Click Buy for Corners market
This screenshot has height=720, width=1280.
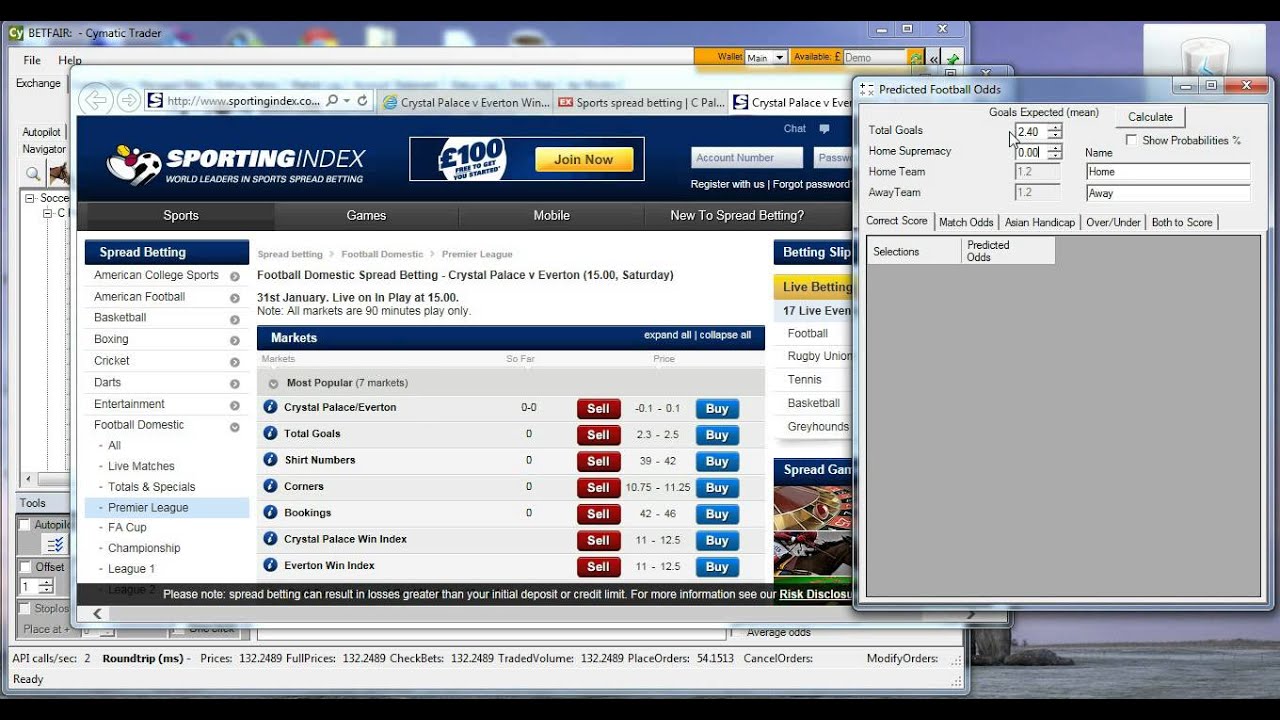(x=717, y=488)
